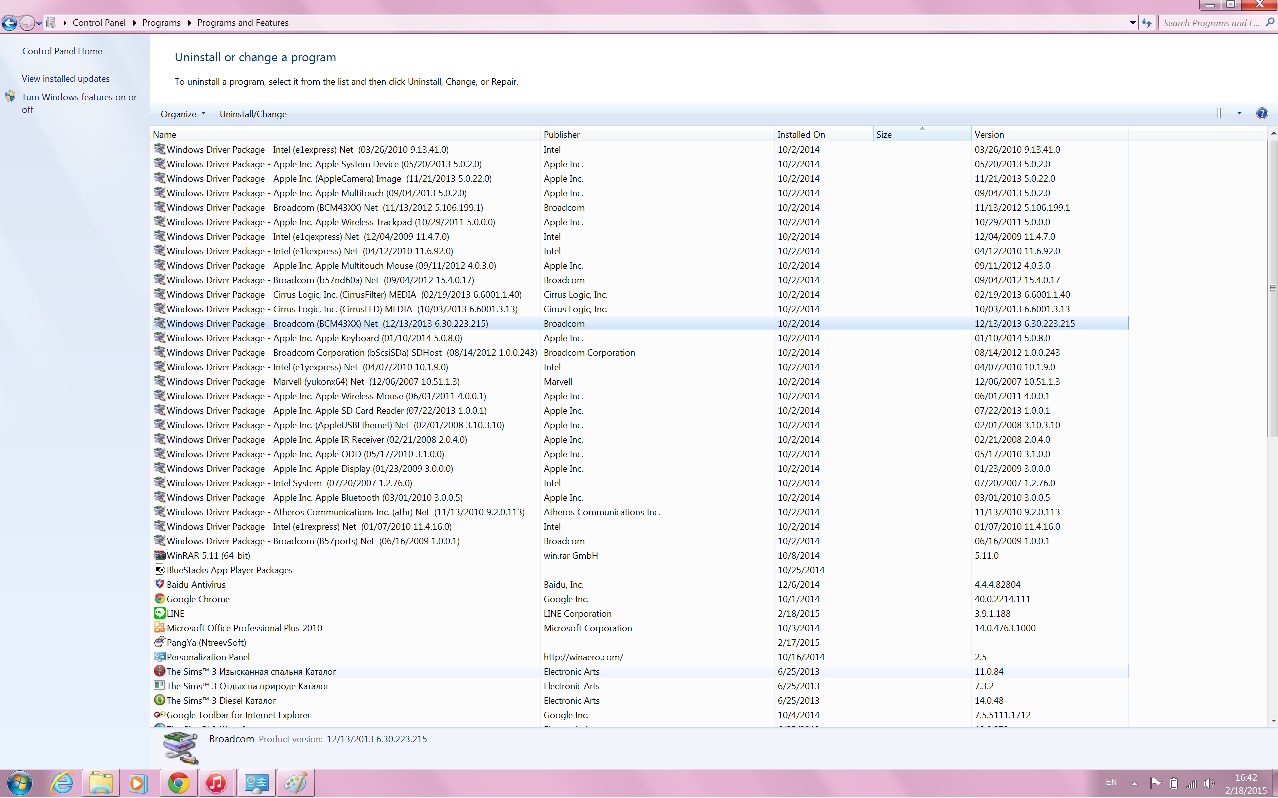Viewport: 1278px width, 798px height.
Task: Open the change-your-view options dropdown arrow
Action: coord(1239,114)
